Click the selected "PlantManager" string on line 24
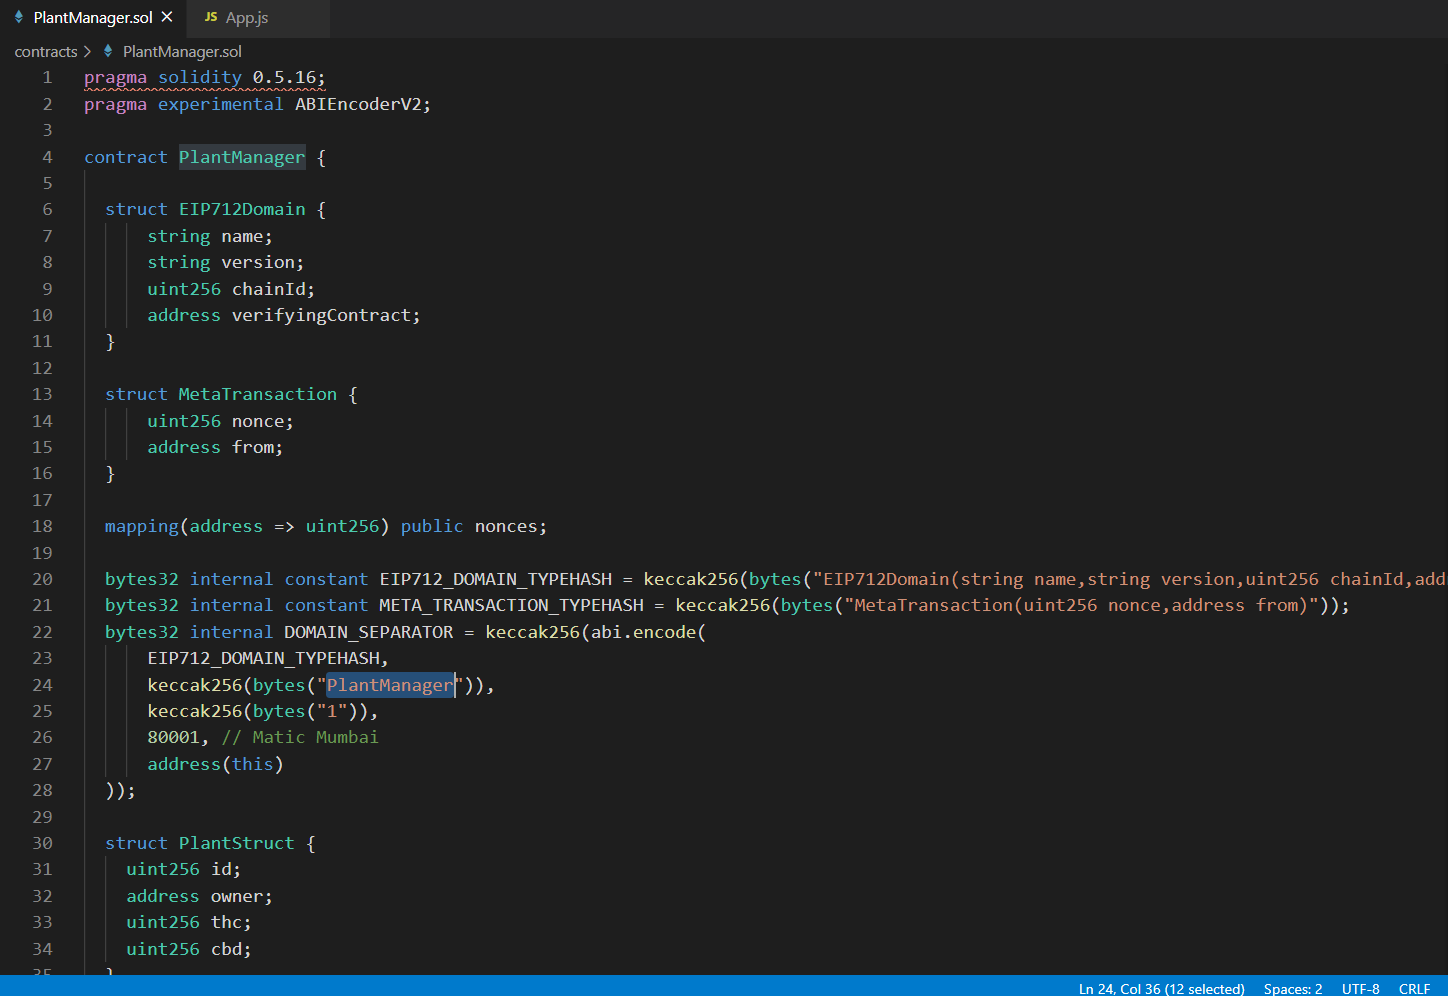 [x=390, y=685]
